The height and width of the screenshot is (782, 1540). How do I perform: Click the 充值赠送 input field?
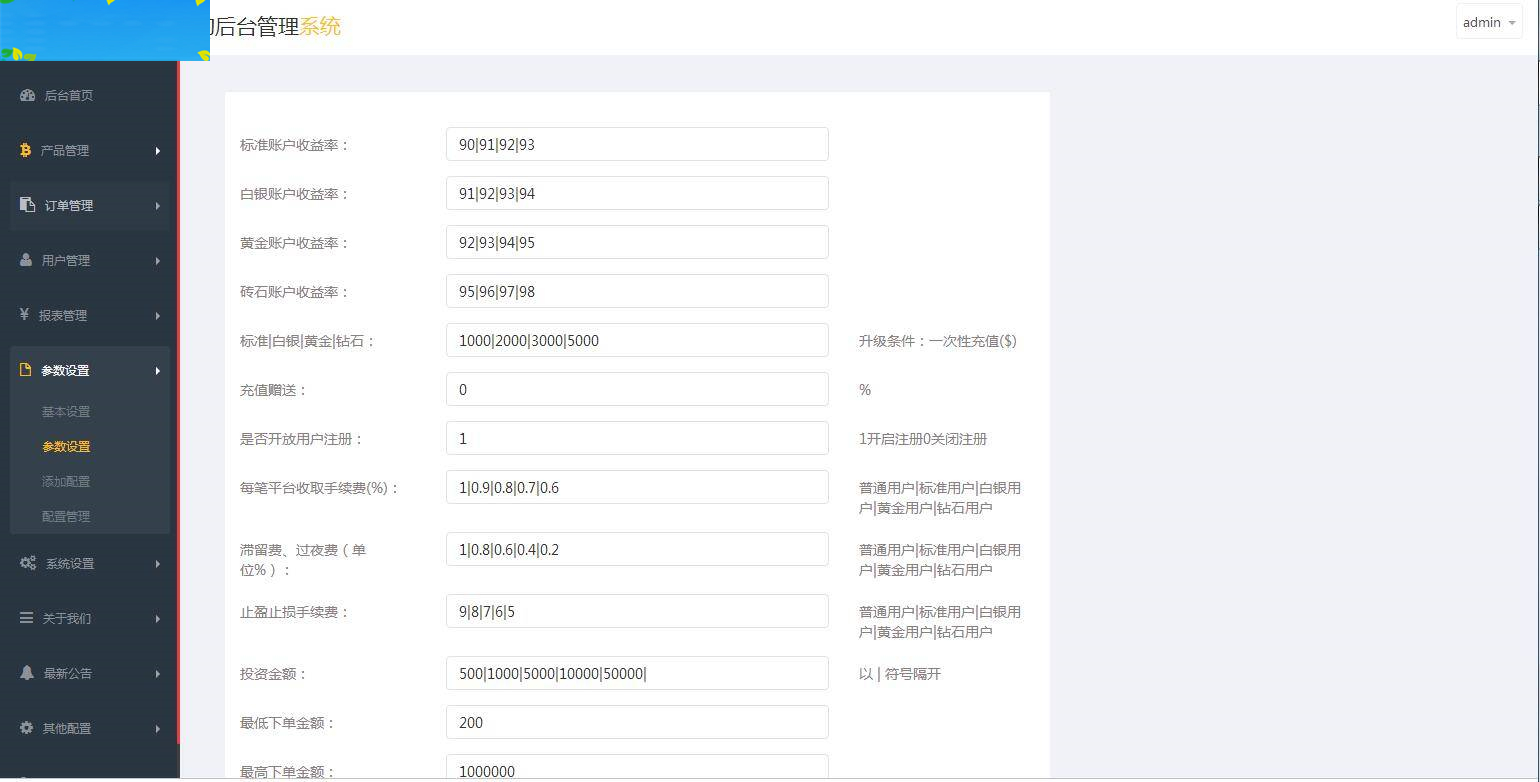pos(637,389)
